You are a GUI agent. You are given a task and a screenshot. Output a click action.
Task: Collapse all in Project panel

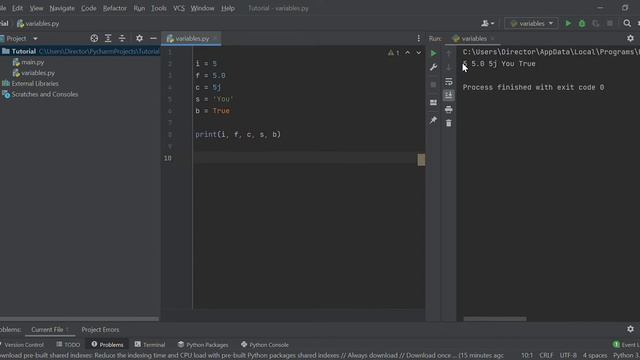[x=122, y=38]
